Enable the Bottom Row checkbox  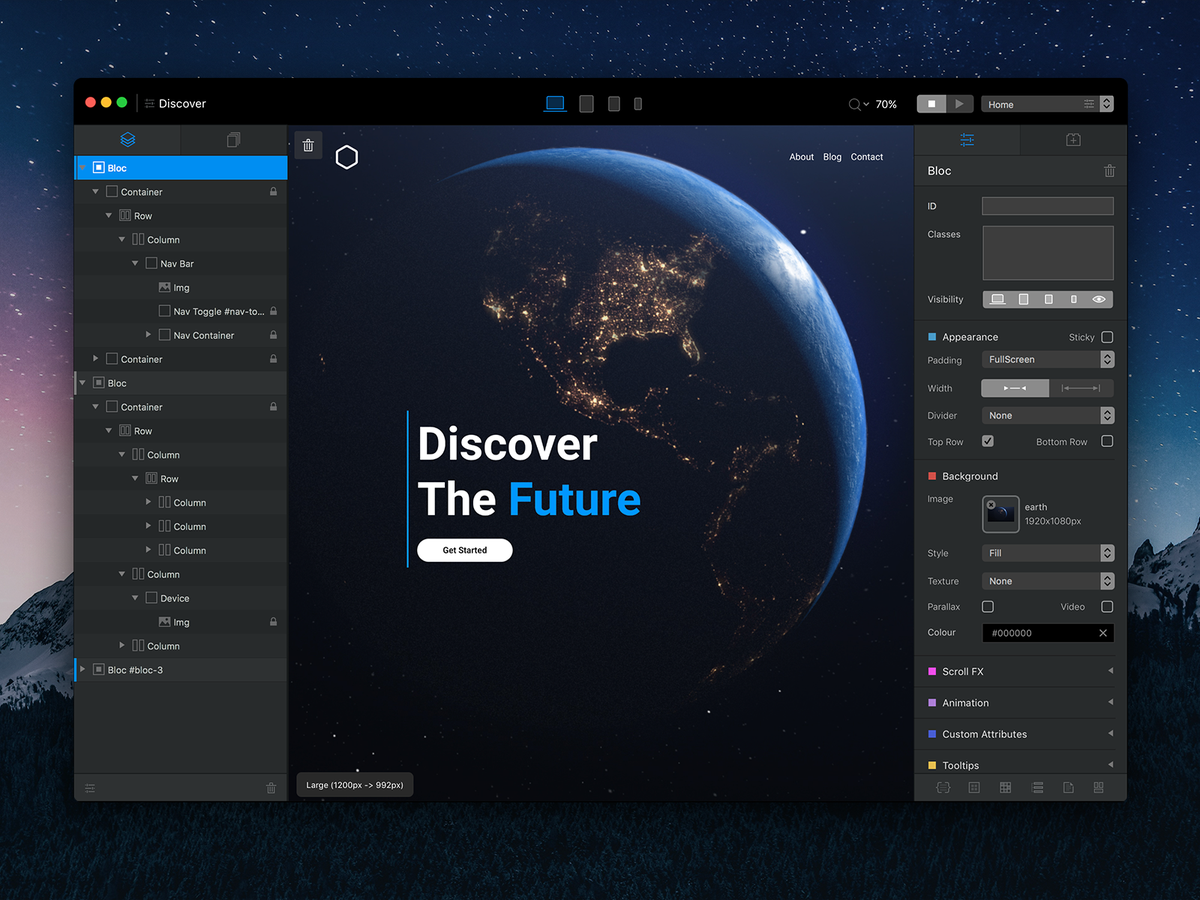[x=1107, y=441]
